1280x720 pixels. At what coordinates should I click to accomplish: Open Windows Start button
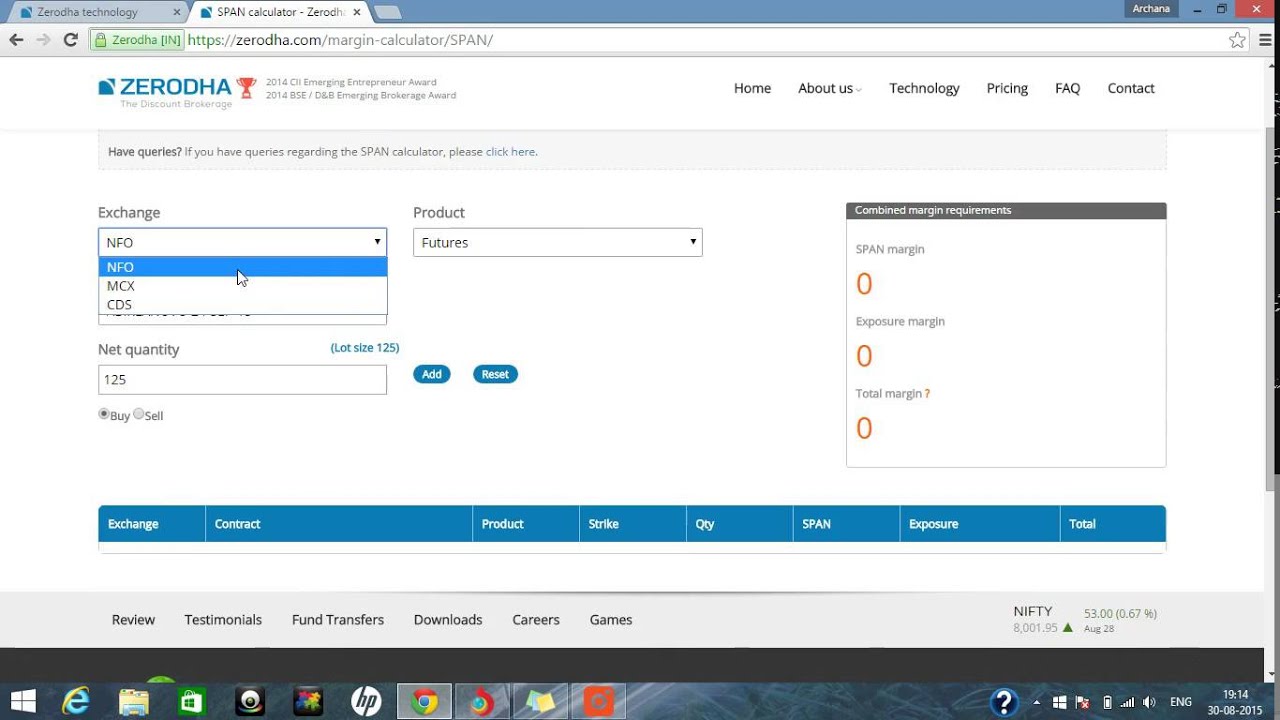click(x=22, y=702)
